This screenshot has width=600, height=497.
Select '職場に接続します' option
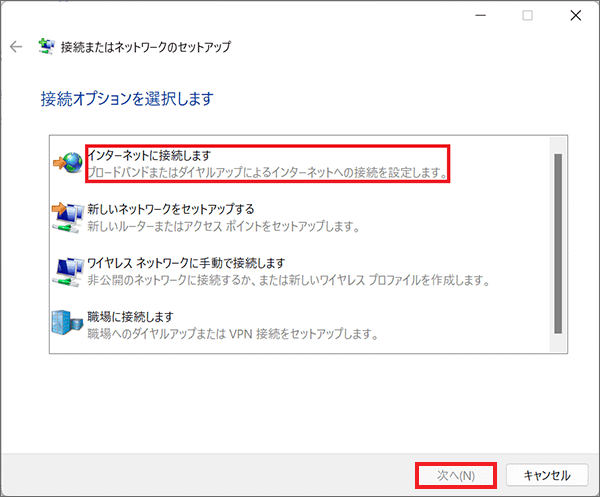(x=130, y=317)
